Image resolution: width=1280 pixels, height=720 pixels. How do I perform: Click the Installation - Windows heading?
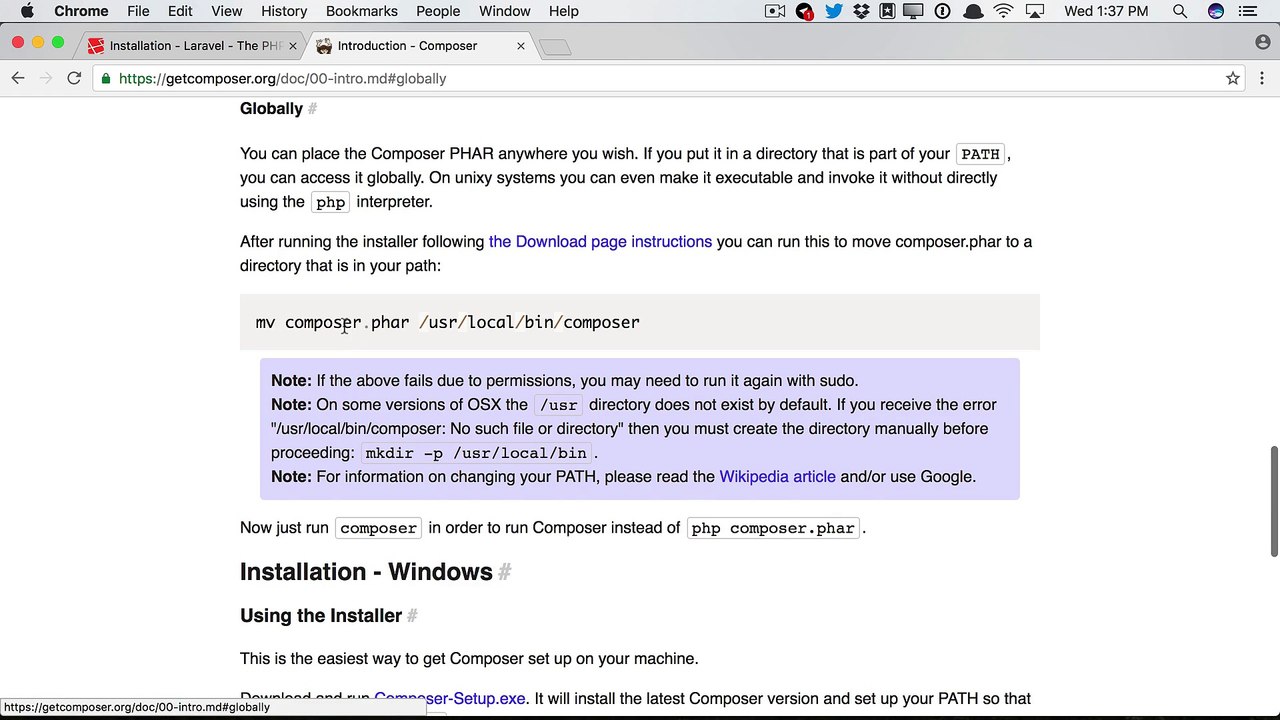click(366, 572)
